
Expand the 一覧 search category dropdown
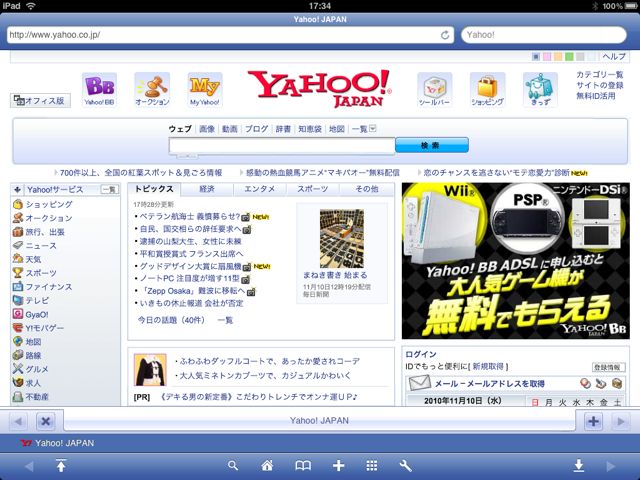pos(373,129)
